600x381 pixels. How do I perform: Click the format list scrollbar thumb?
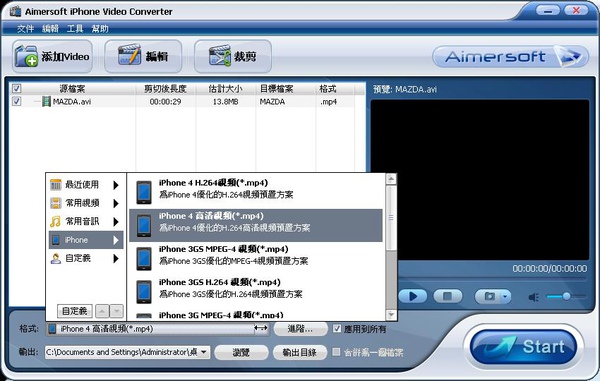pyautogui.click(x=391, y=218)
